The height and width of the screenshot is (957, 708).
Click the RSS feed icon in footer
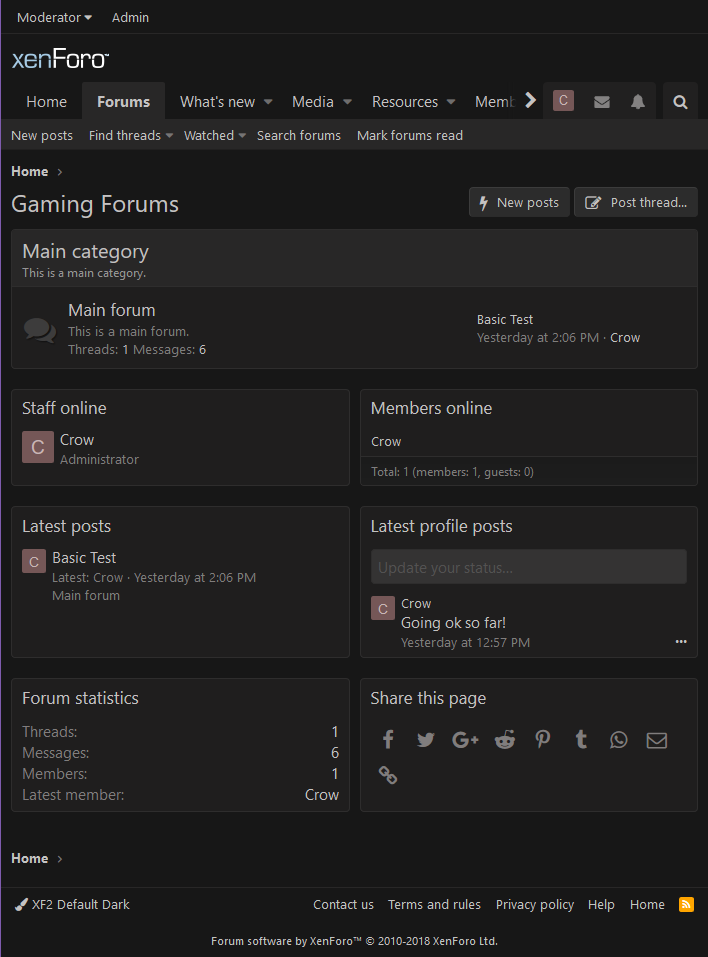686,904
